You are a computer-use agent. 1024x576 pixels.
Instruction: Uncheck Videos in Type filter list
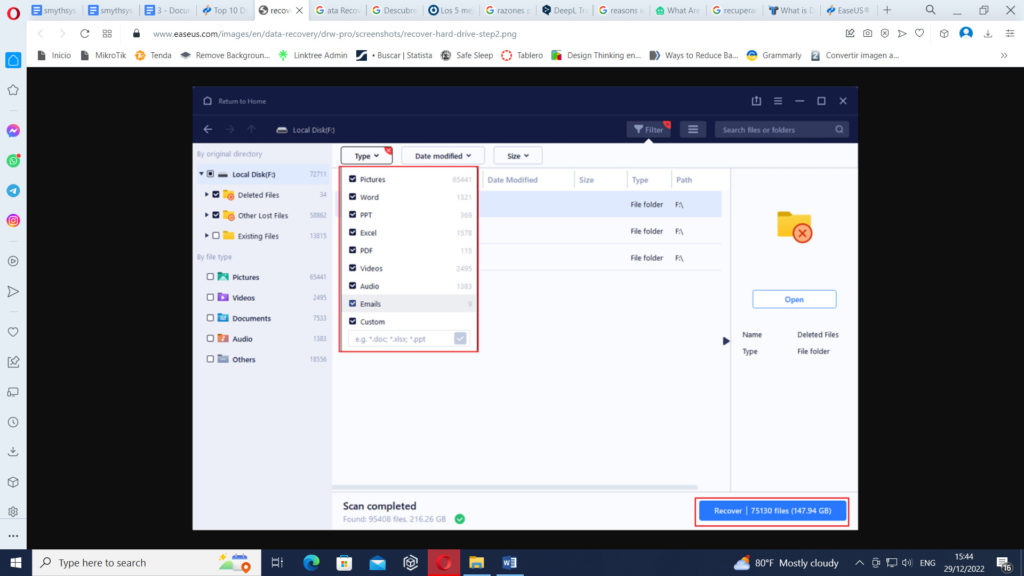353,268
